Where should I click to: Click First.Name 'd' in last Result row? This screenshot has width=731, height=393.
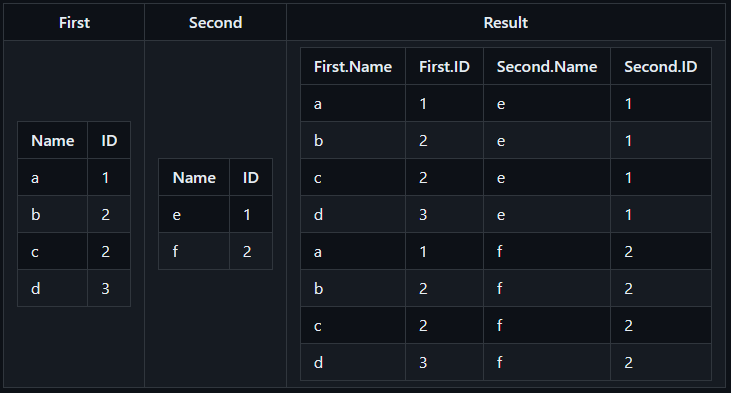click(x=353, y=362)
